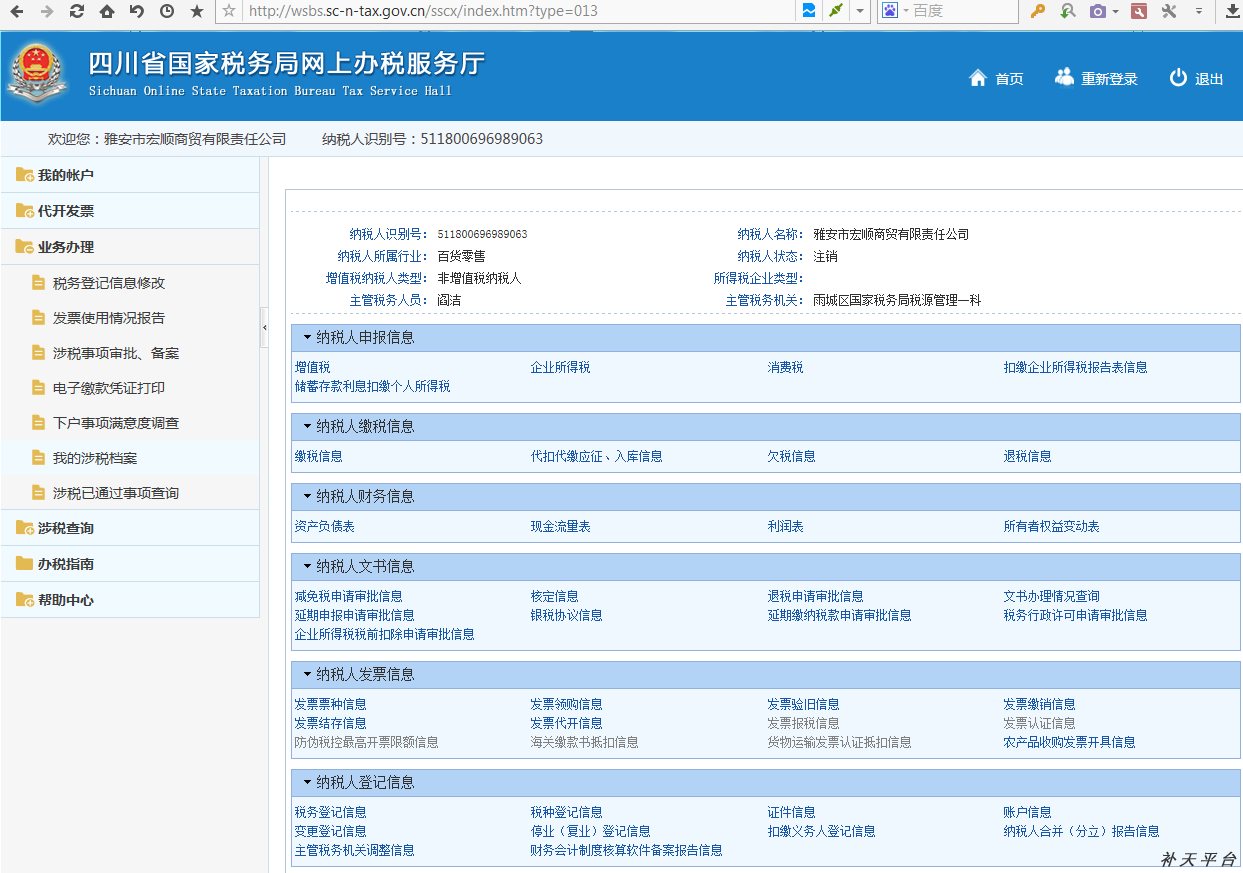
Task: Bookmark this page with outline star
Action: (x=229, y=11)
